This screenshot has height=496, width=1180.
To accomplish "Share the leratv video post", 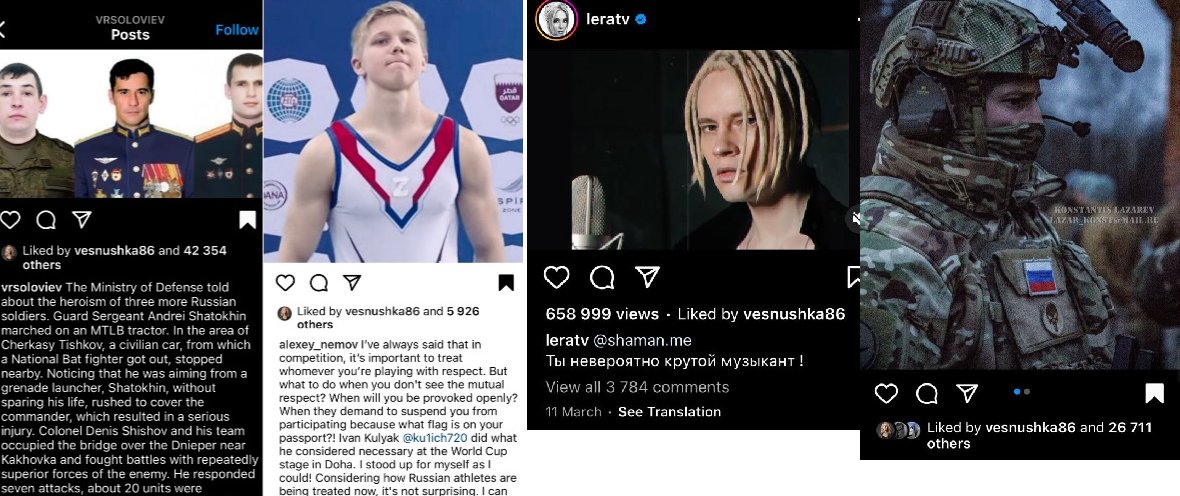I will tap(648, 277).
